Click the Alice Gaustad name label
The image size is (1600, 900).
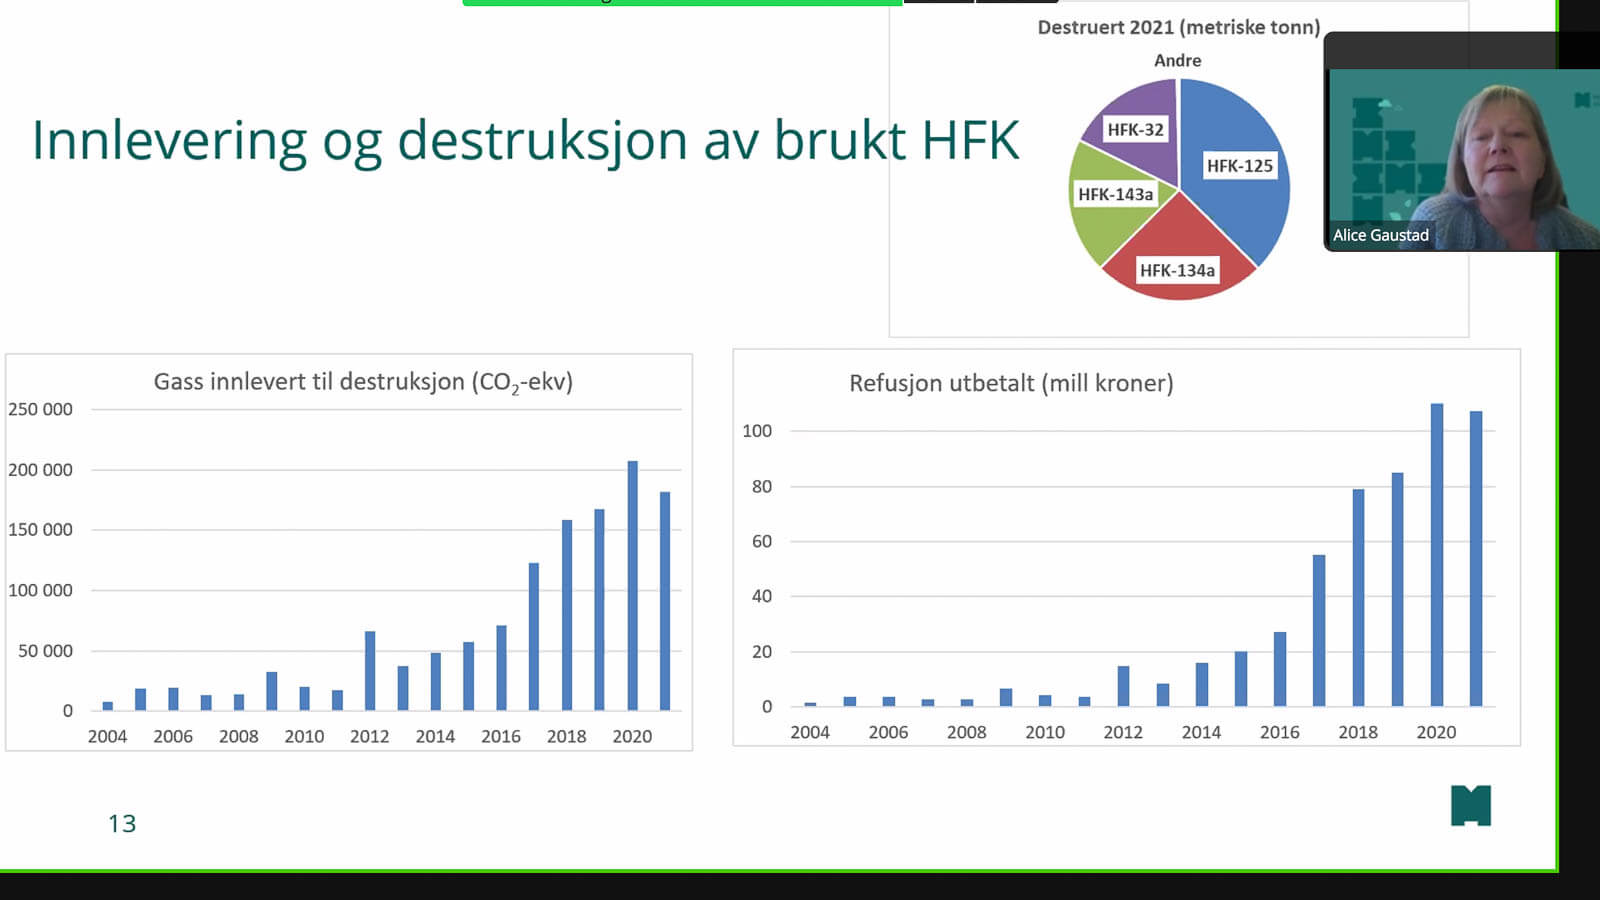click(1380, 235)
